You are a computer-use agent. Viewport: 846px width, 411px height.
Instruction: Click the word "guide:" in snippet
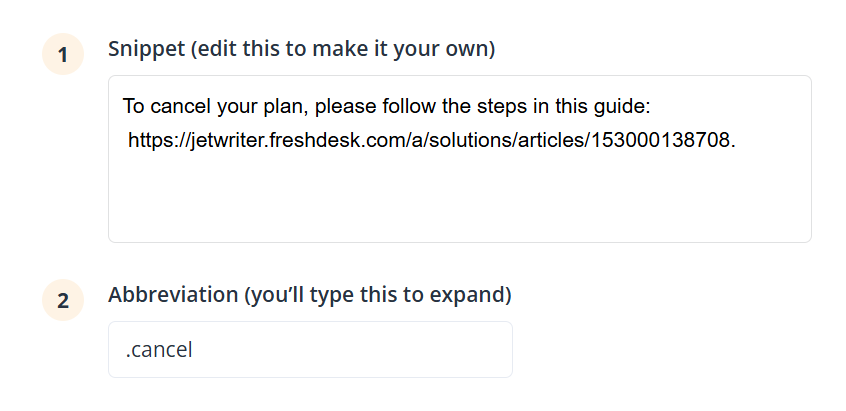click(x=624, y=106)
